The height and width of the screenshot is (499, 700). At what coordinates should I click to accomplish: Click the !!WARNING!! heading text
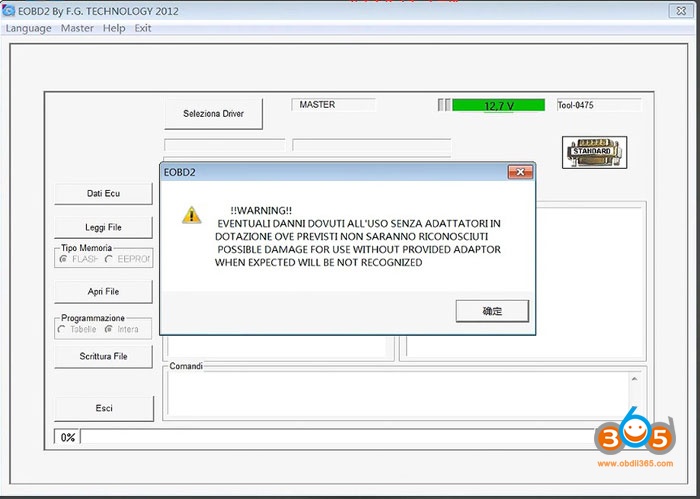point(261,210)
